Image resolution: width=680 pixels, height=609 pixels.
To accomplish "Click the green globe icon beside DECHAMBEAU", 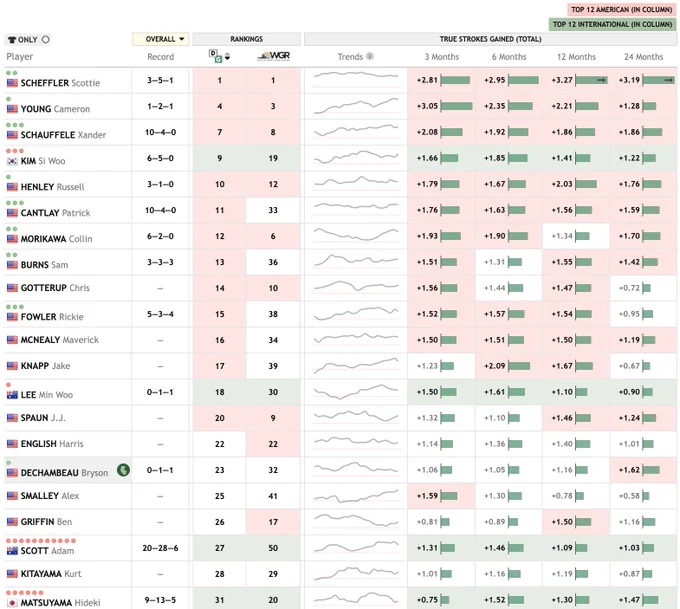I will click(124, 470).
